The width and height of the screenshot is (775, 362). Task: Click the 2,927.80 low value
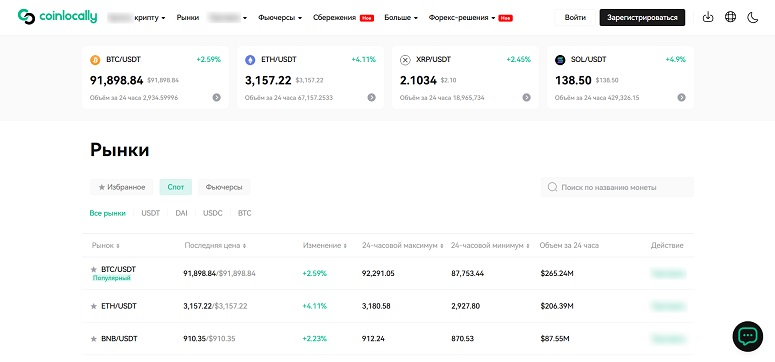click(x=465, y=306)
